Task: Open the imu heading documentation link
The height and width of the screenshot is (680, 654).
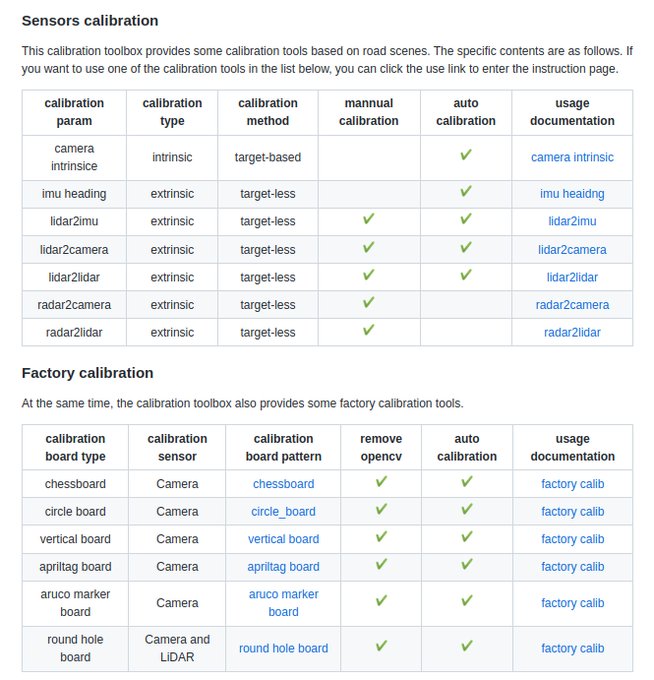Action: 572,193
